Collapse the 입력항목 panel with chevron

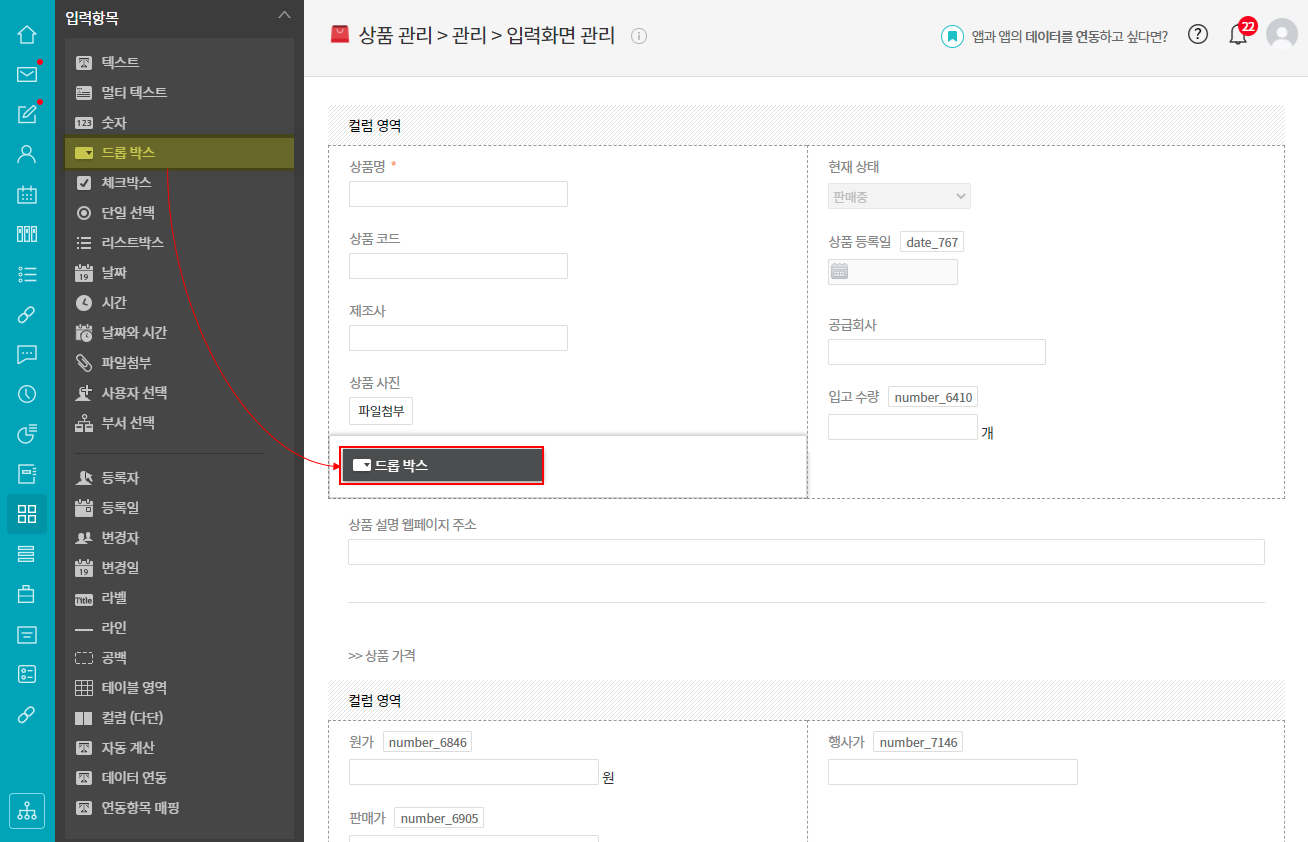pos(285,15)
